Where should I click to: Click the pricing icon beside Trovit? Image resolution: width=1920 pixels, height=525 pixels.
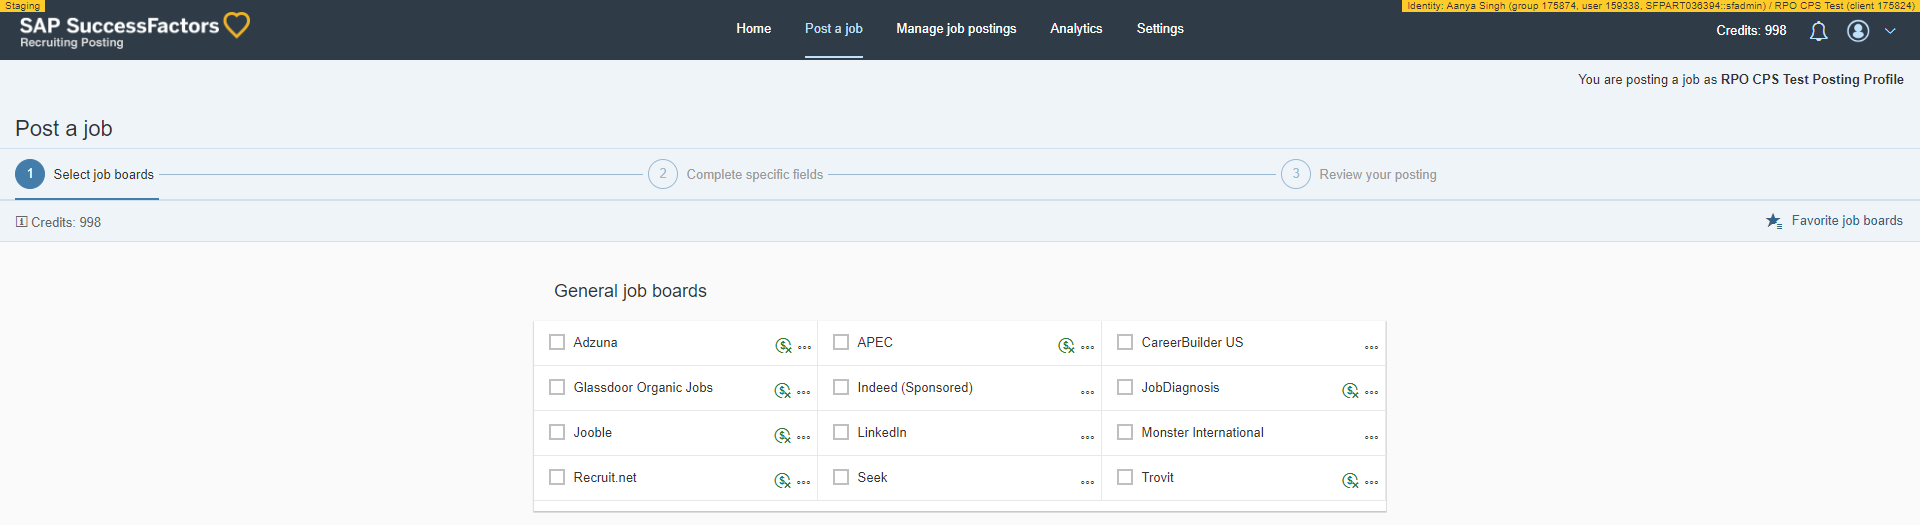pos(1350,481)
